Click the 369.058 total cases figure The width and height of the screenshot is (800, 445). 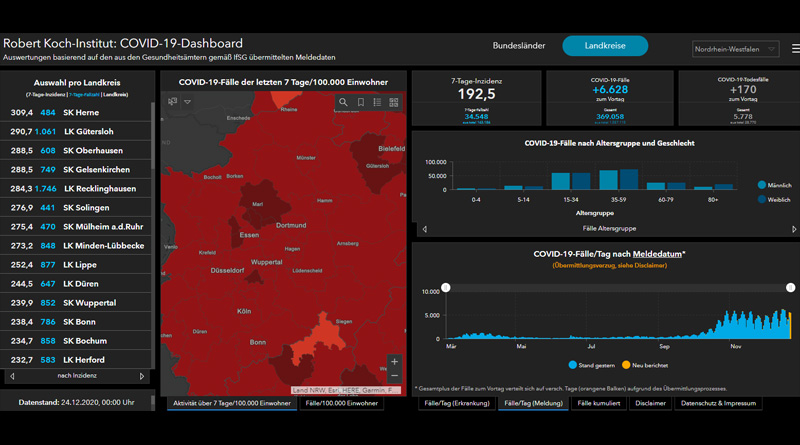coord(610,117)
